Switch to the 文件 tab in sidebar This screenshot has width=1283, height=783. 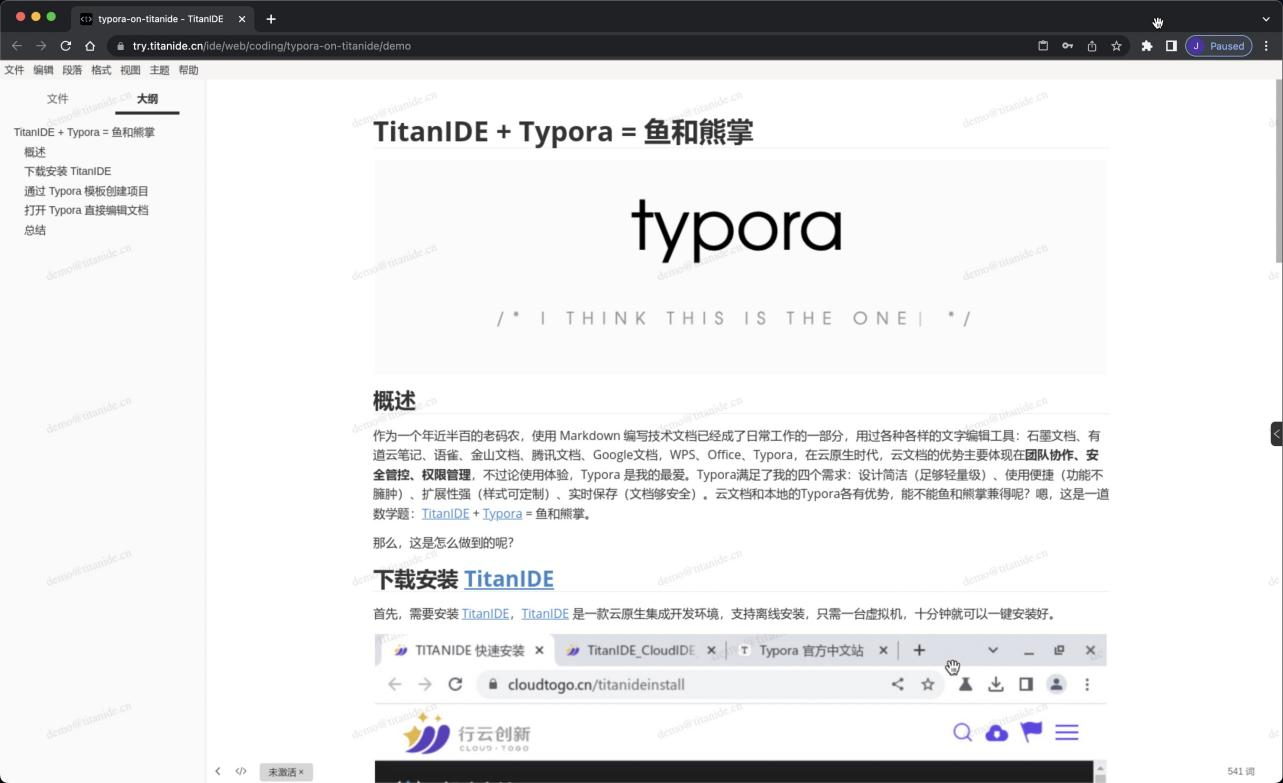[58, 99]
